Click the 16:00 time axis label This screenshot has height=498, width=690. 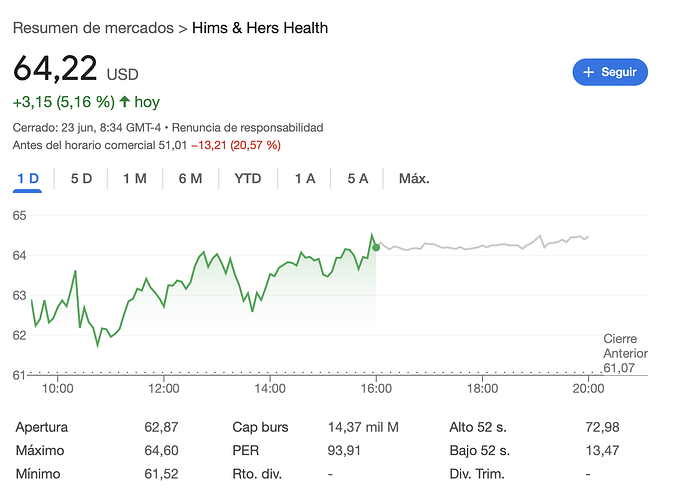click(376, 388)
